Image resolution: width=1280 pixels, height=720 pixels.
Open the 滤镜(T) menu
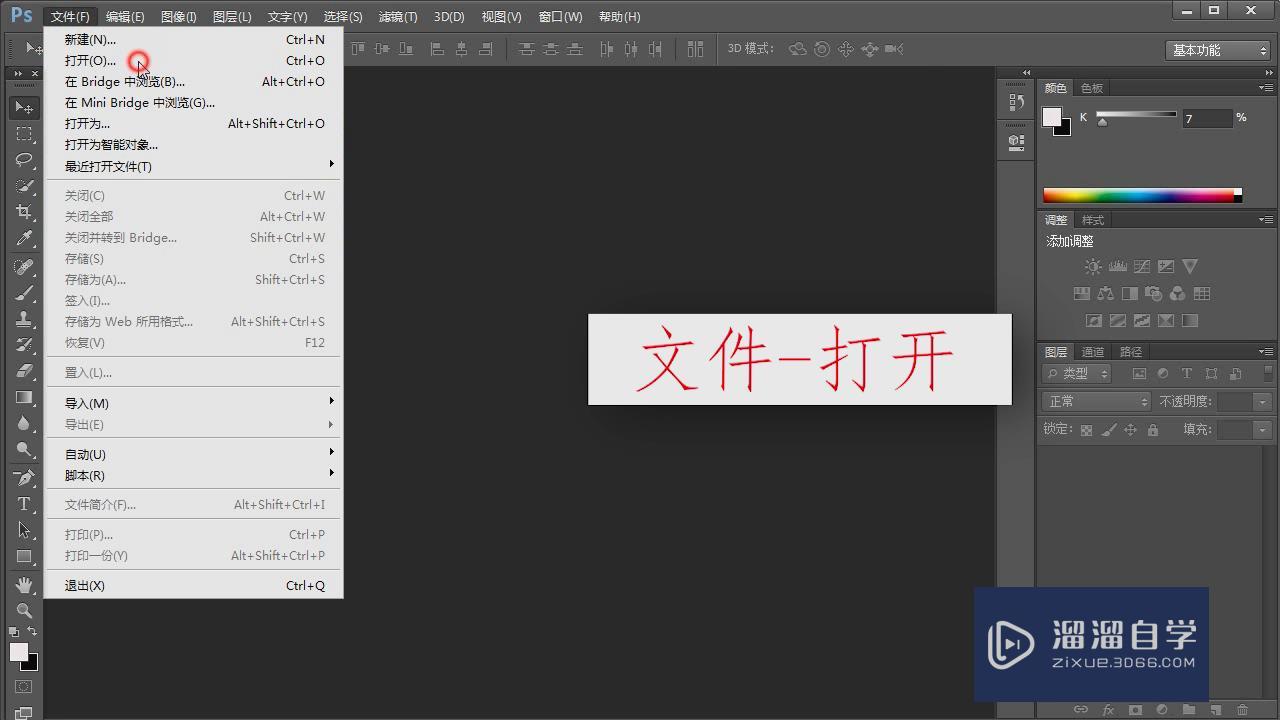coord(398,17)
